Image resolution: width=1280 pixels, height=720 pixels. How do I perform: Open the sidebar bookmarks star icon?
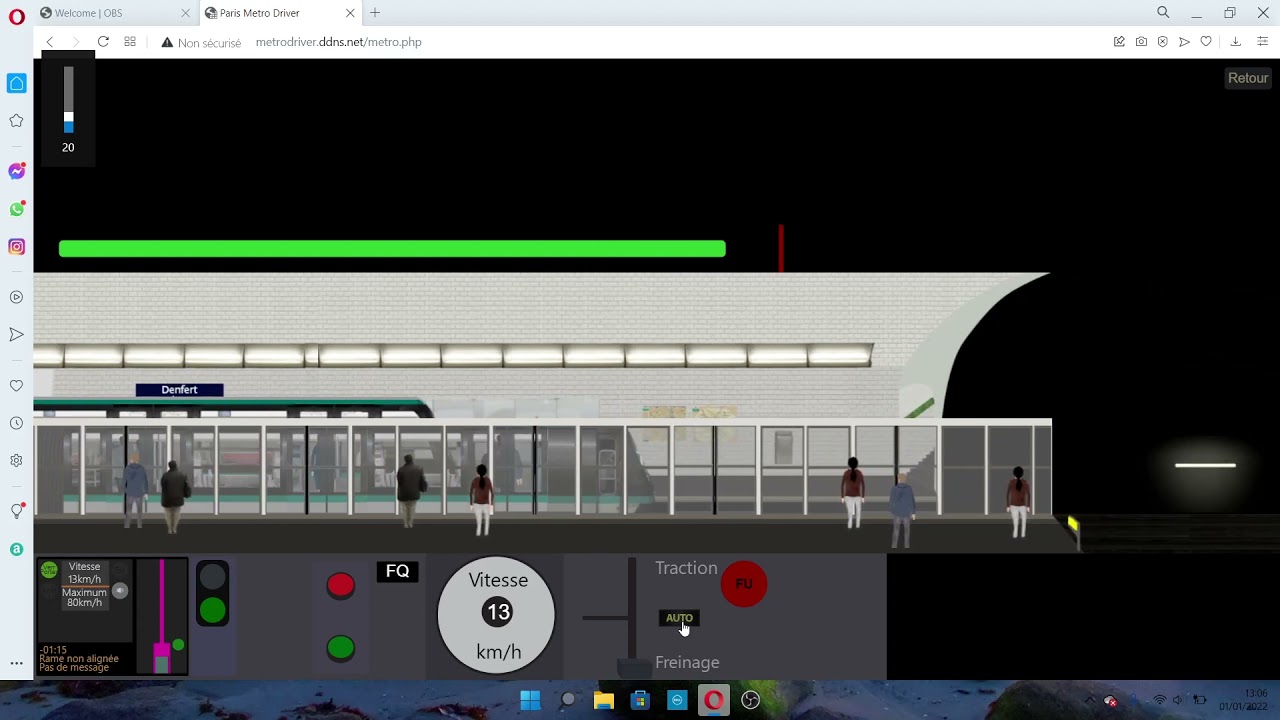click(x=17, y=121)
